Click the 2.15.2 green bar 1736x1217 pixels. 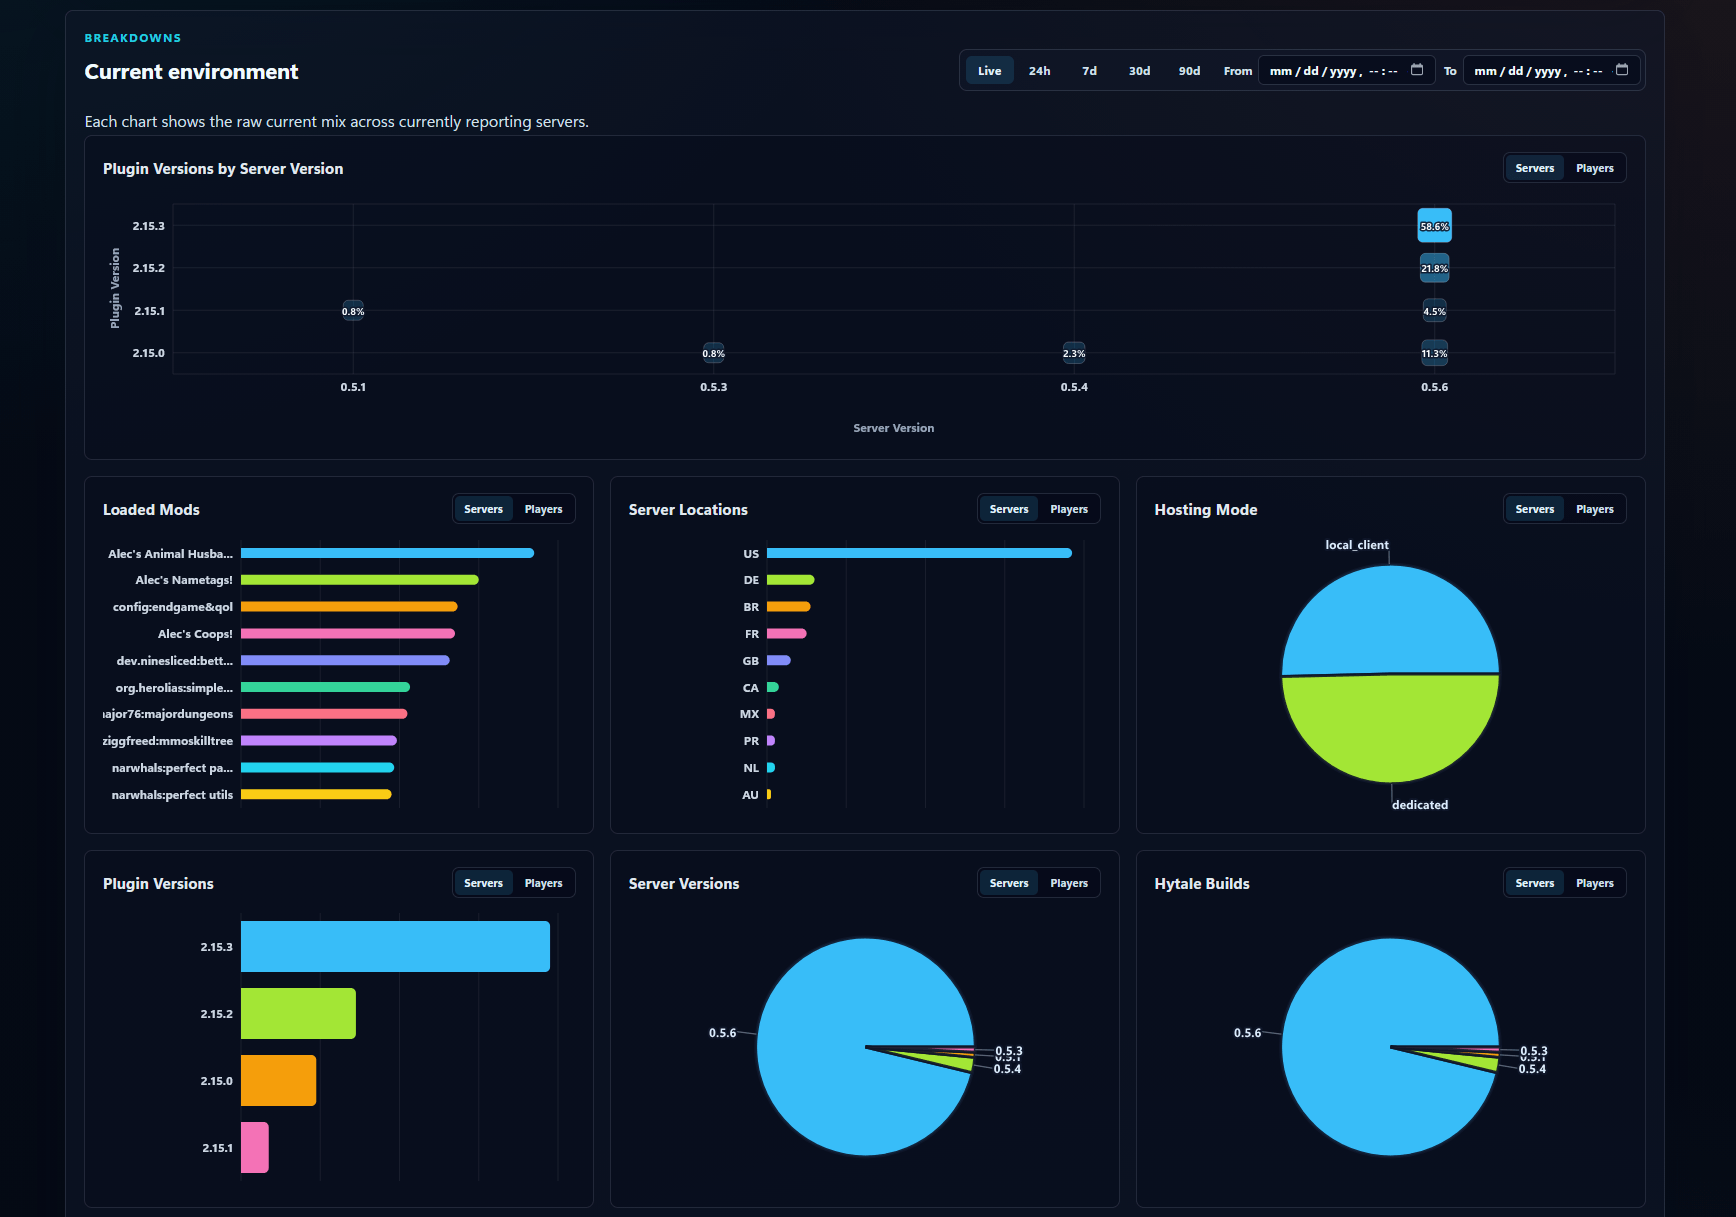click(298, 1014)
